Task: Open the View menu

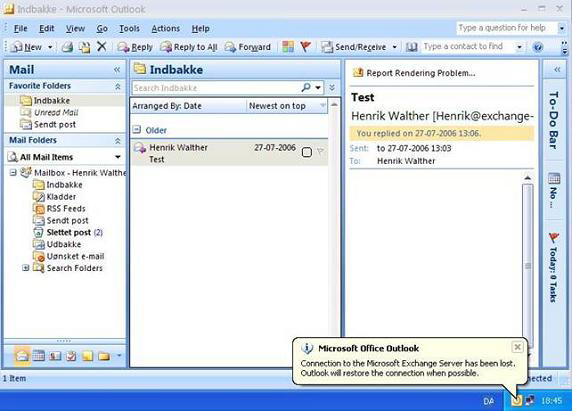Action: pos(75,28)
